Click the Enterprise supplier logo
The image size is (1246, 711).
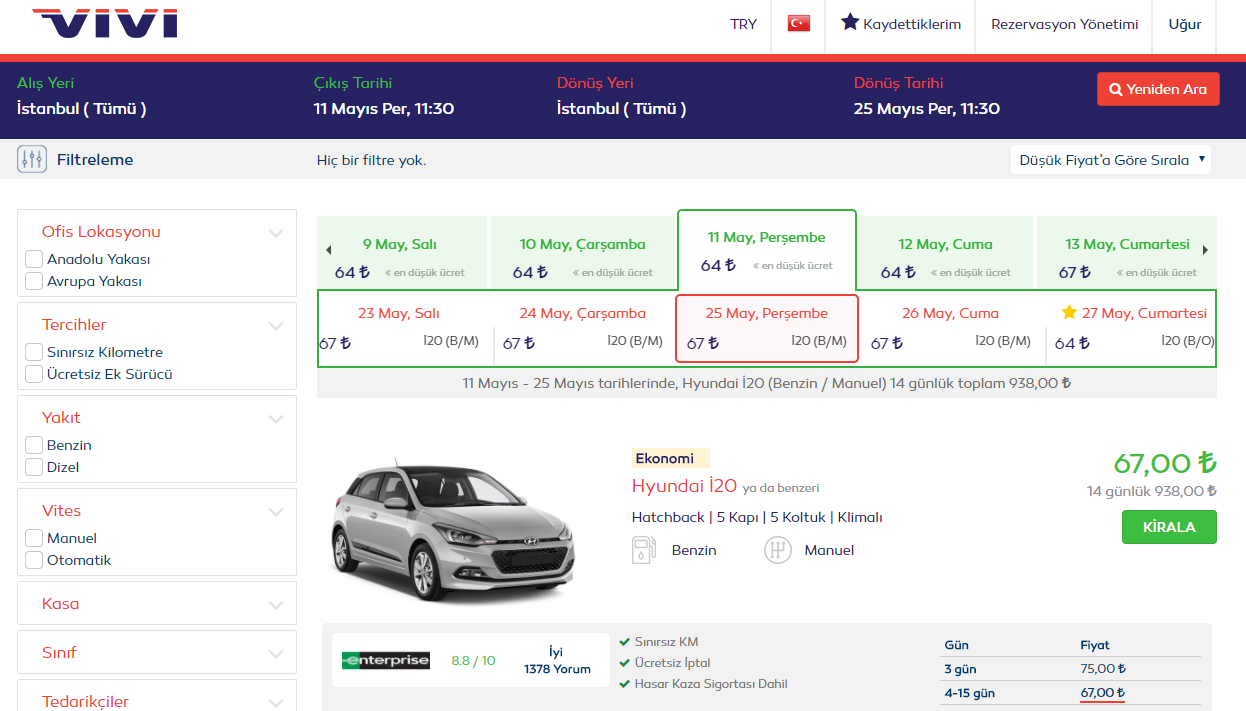coord(386,660)
